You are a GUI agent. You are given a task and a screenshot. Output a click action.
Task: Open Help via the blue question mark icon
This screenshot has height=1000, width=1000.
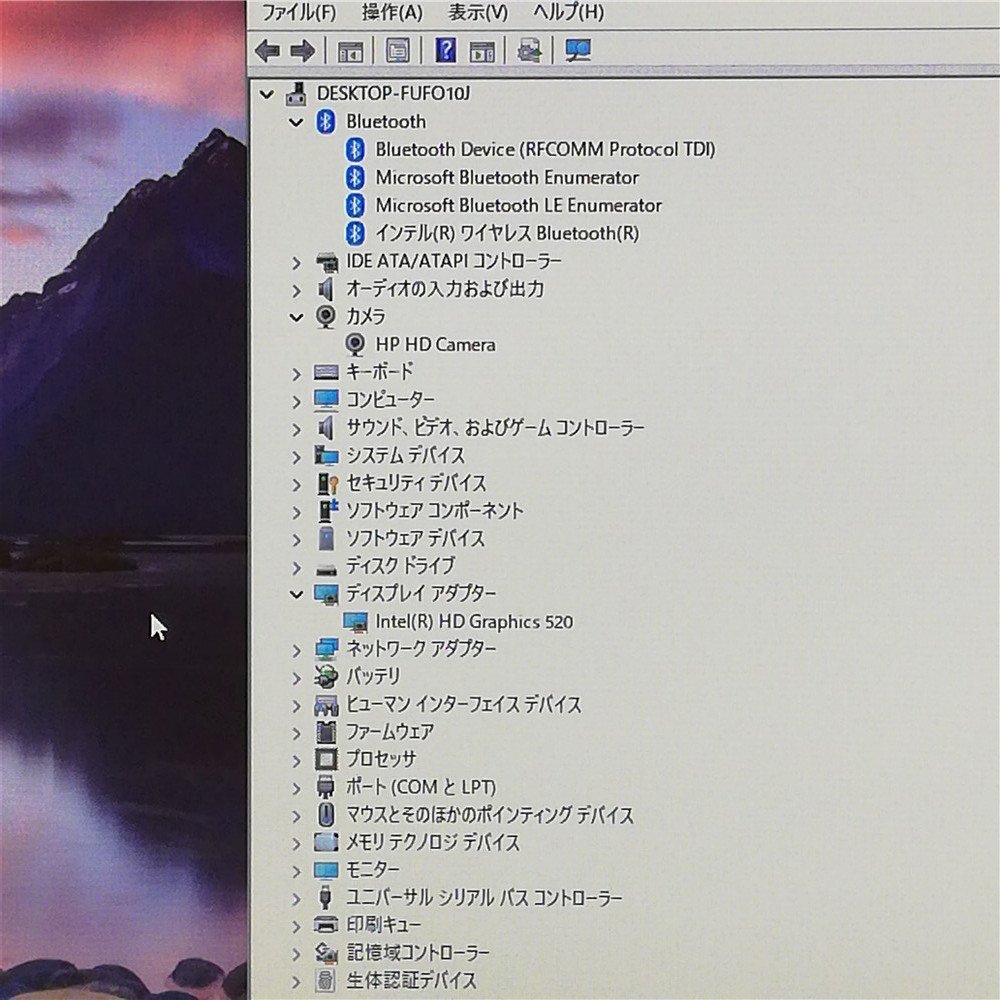[x=446, y=50]
